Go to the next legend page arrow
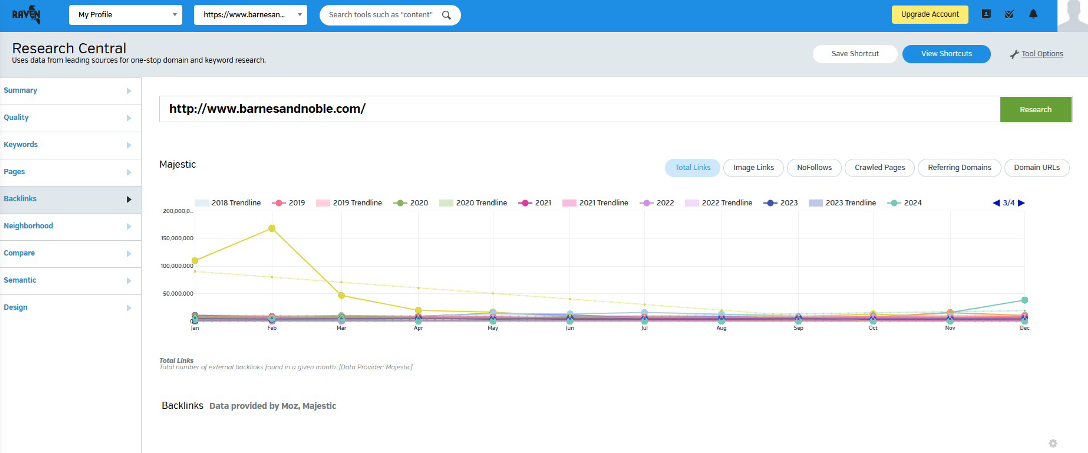Image resolution: width=1088 pixels, height=453 pixels. click(x=1021, y=203)
